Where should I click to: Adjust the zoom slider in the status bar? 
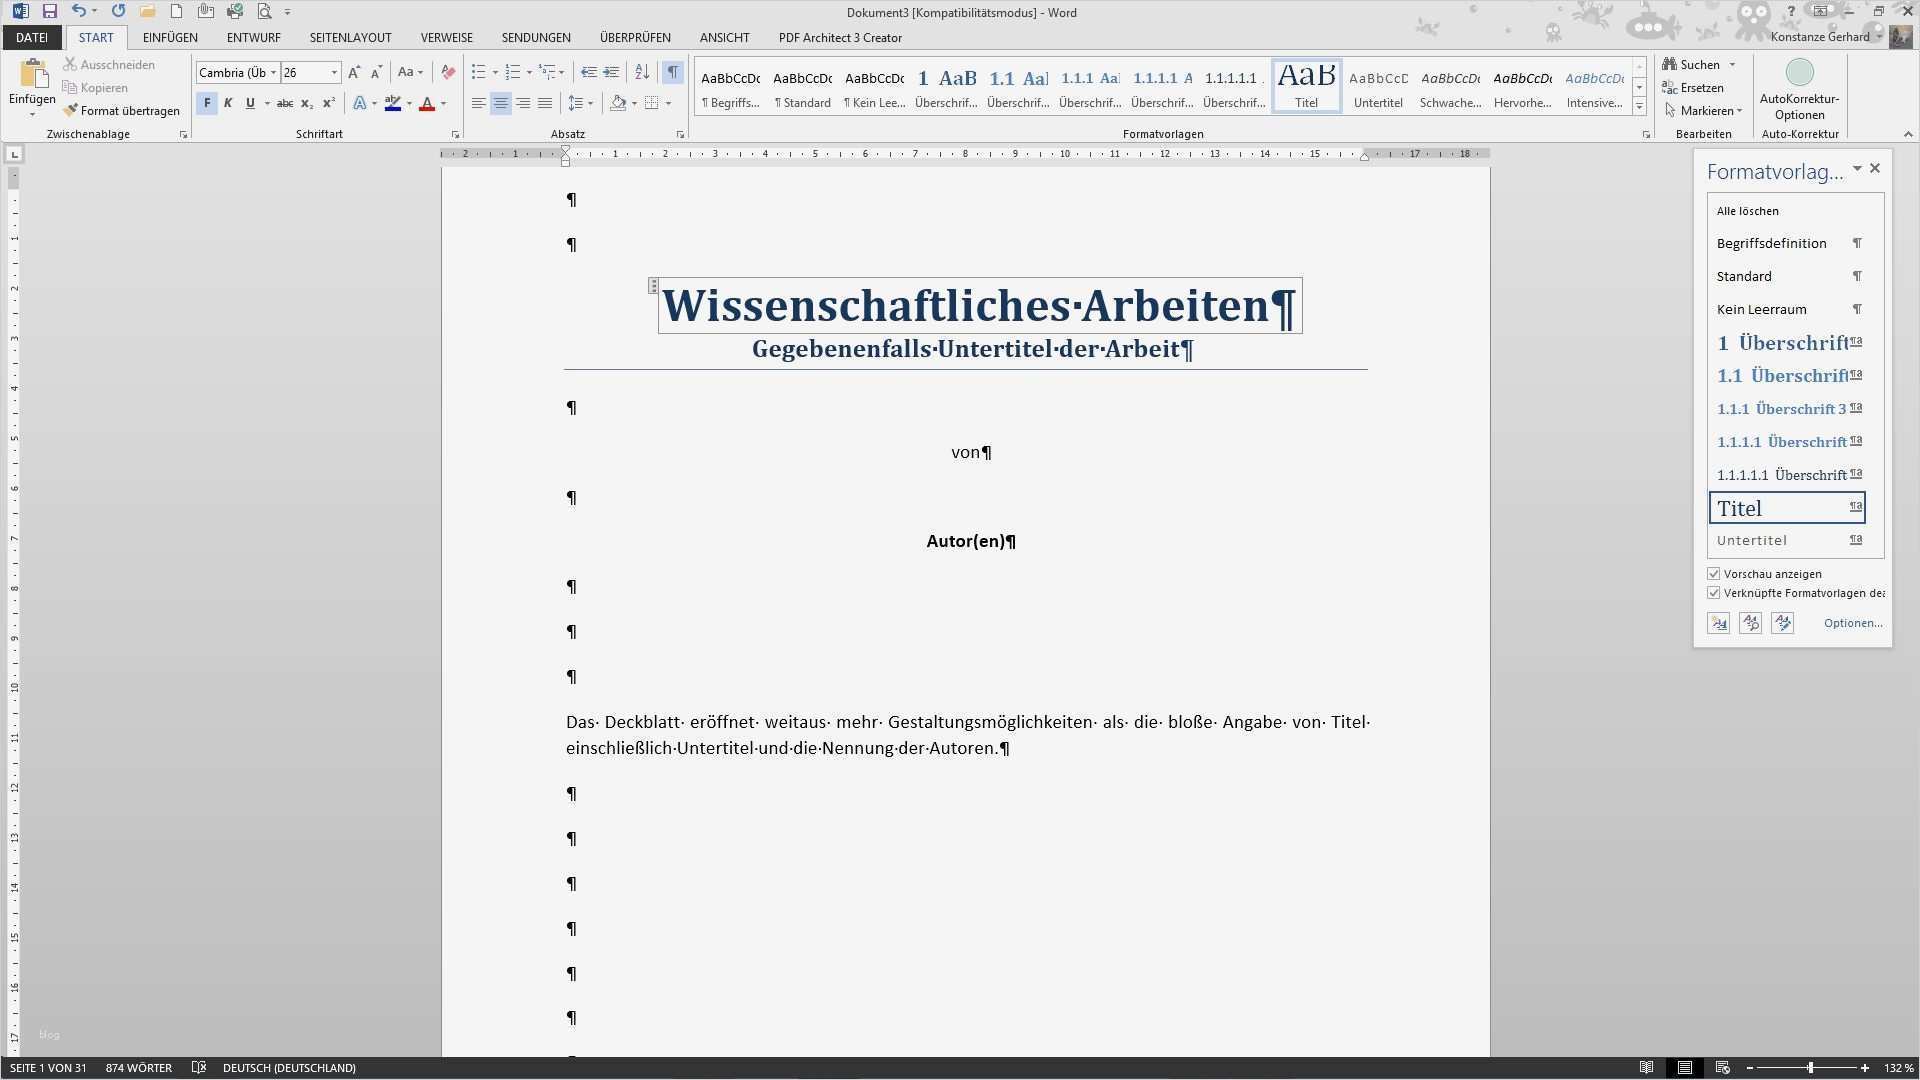(1810, 1068)
